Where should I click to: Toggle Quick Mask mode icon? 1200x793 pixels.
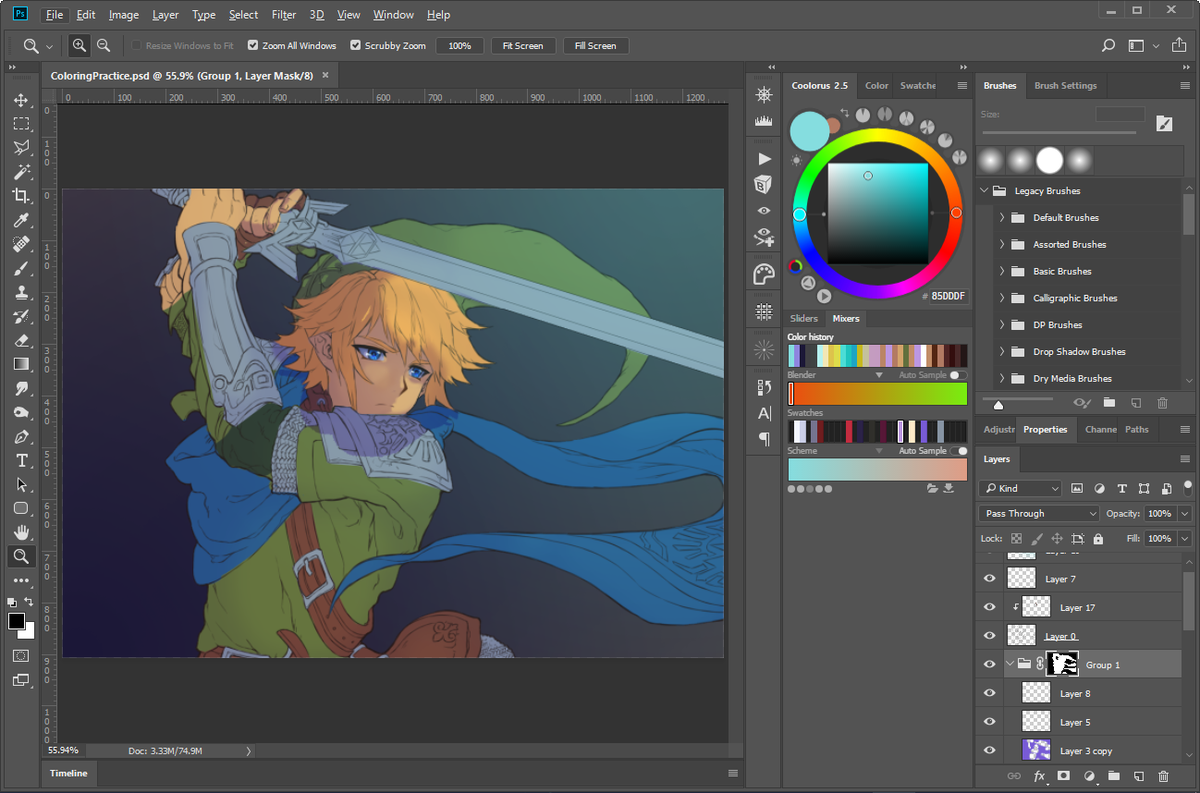coord(21,656)
